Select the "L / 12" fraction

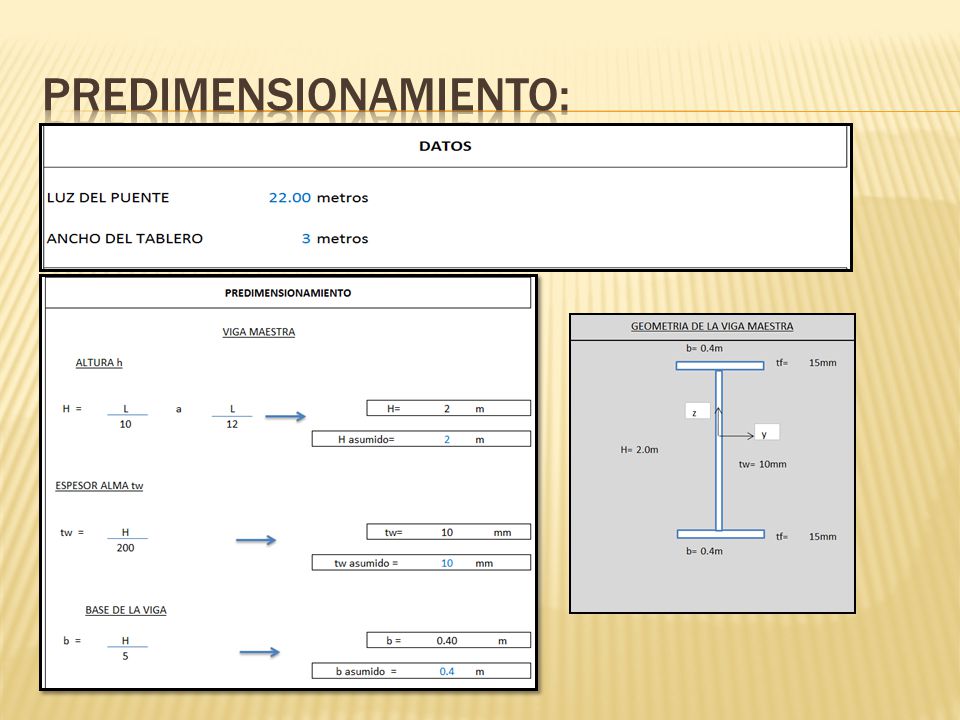click(x=232, y=416)
